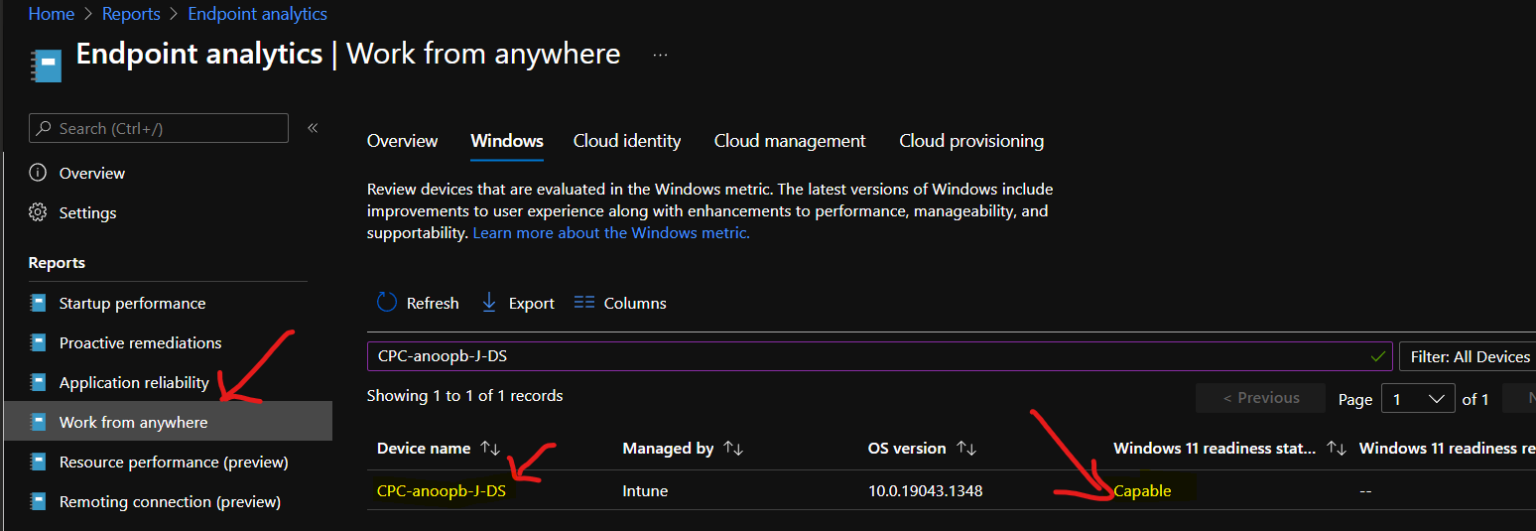
Task: Click the Startup performance report icon
Action: point(38,303)
